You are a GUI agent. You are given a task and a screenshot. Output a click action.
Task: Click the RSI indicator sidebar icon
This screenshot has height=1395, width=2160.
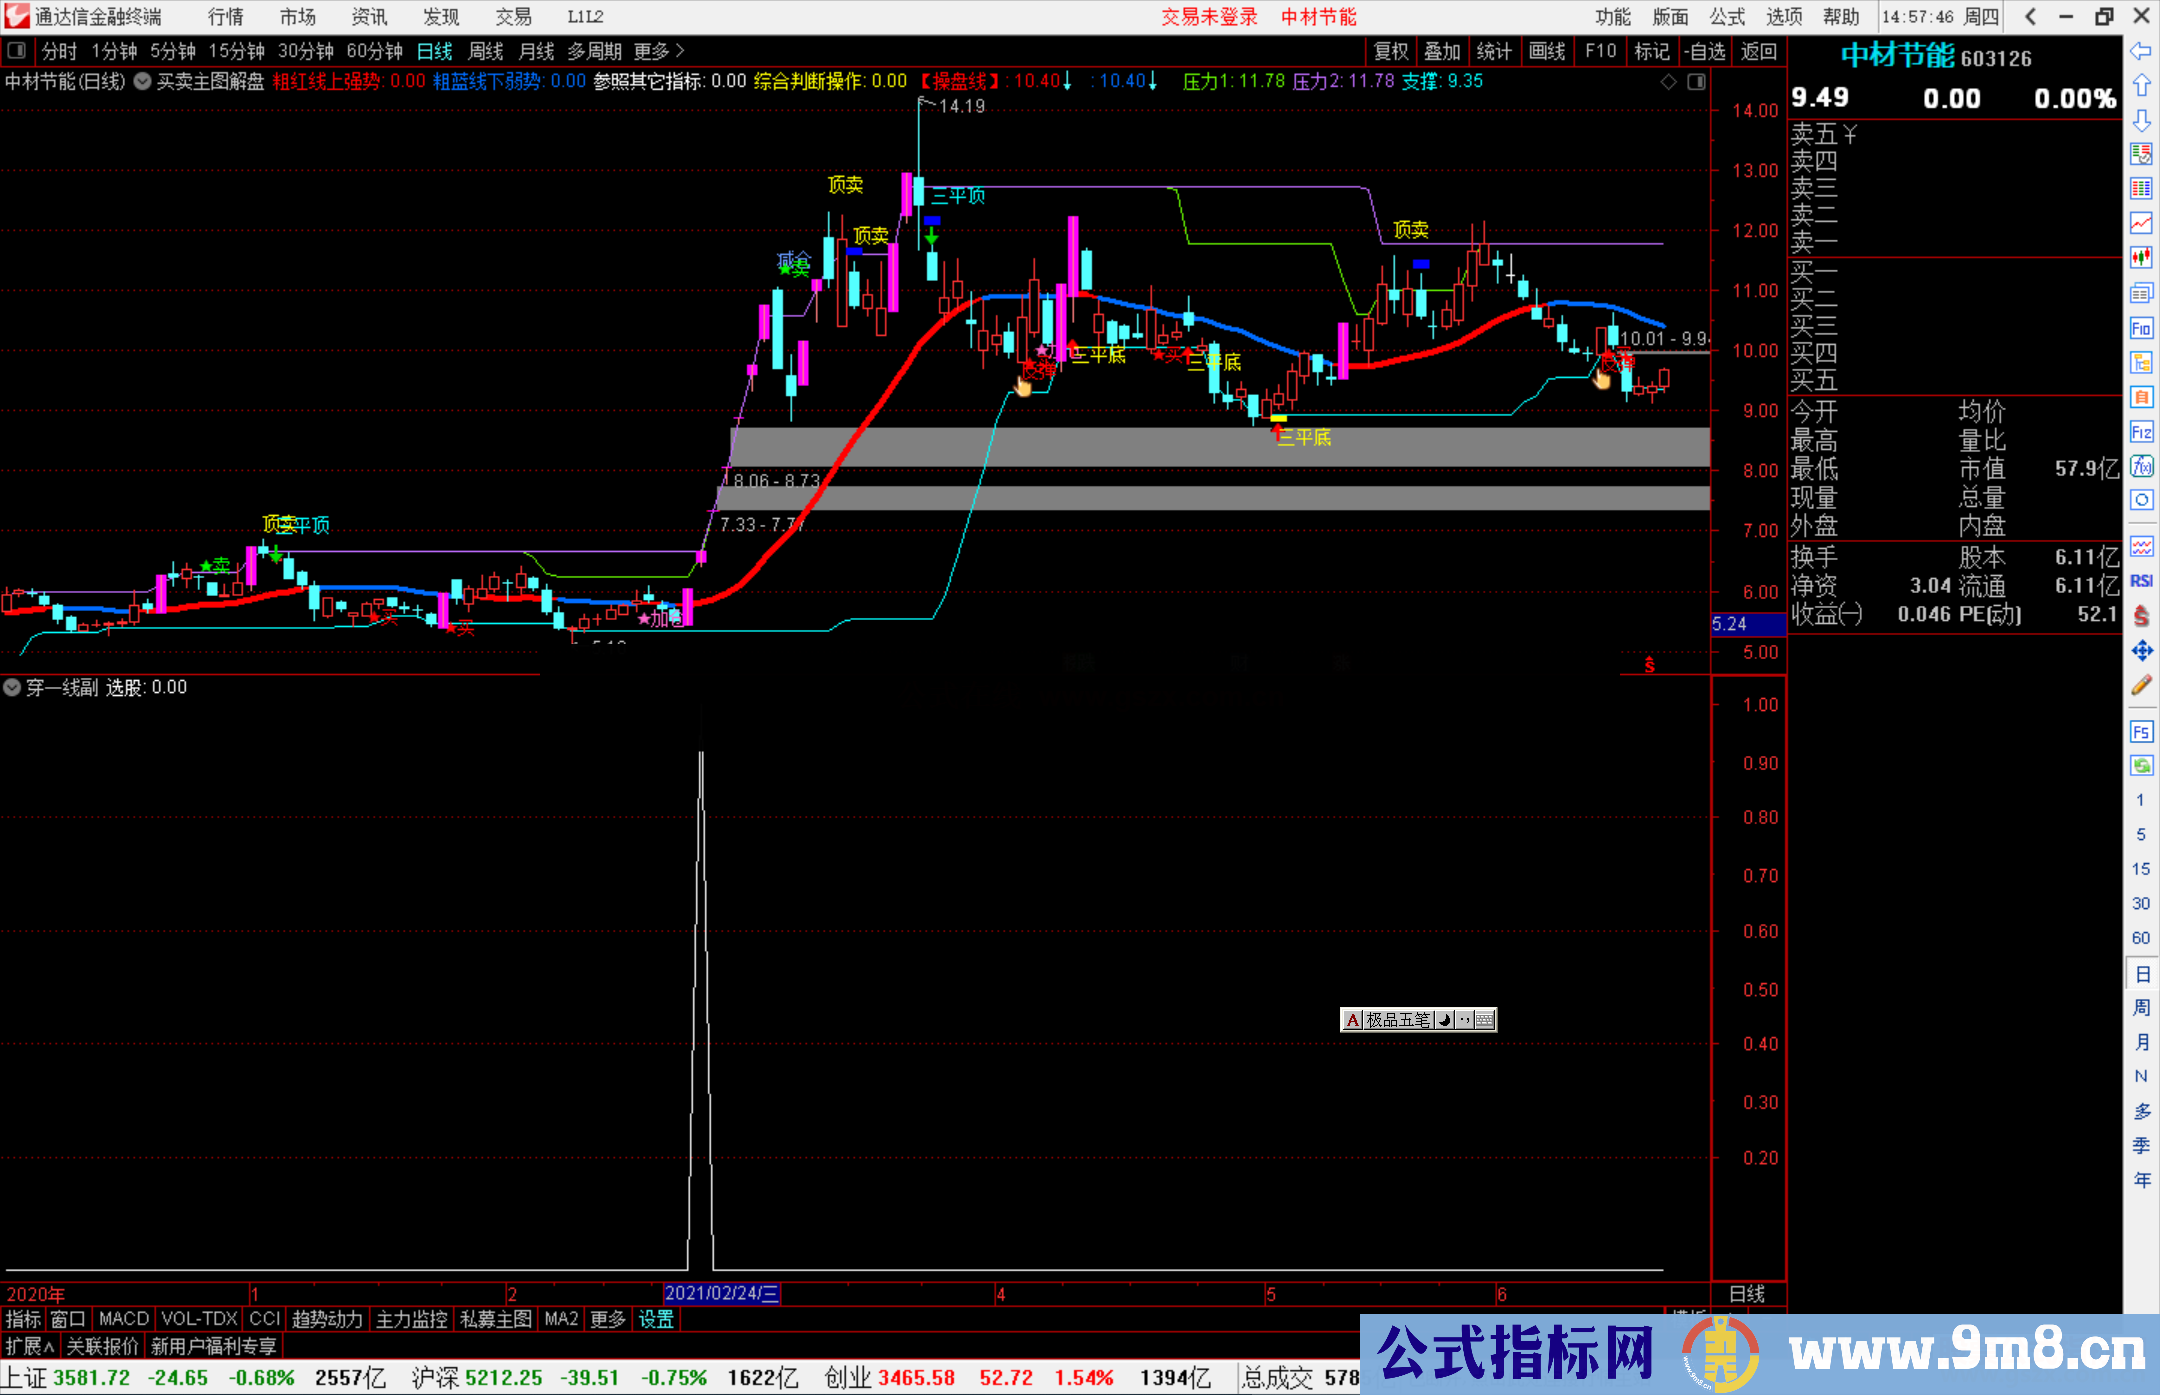click(x=2141, y=581)
